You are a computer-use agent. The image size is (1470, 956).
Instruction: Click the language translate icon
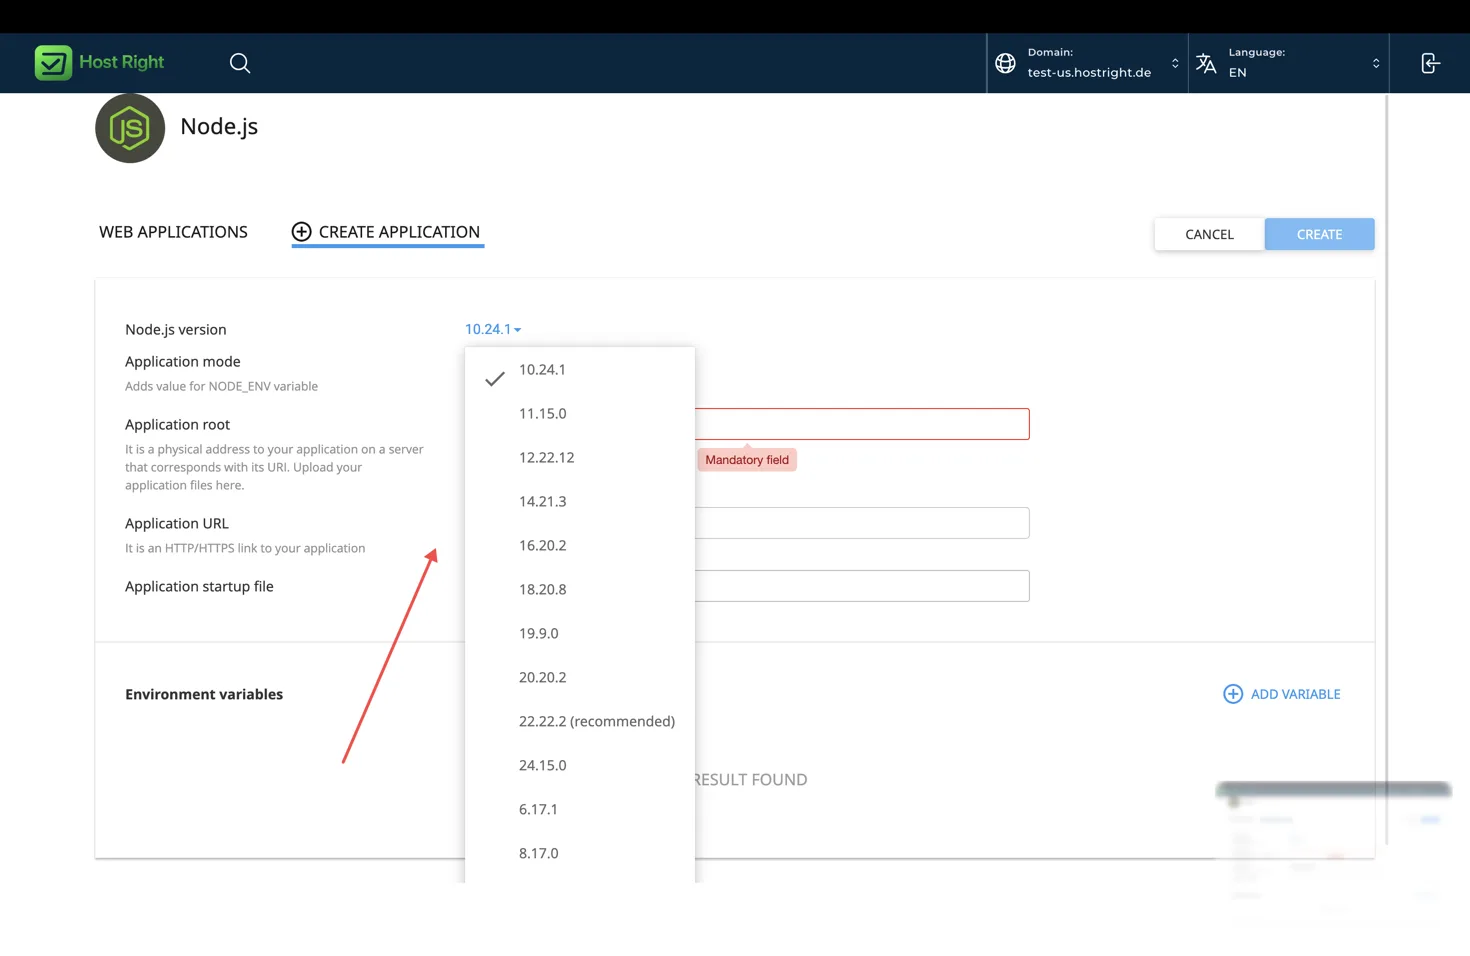click(x=1206, y=63)
